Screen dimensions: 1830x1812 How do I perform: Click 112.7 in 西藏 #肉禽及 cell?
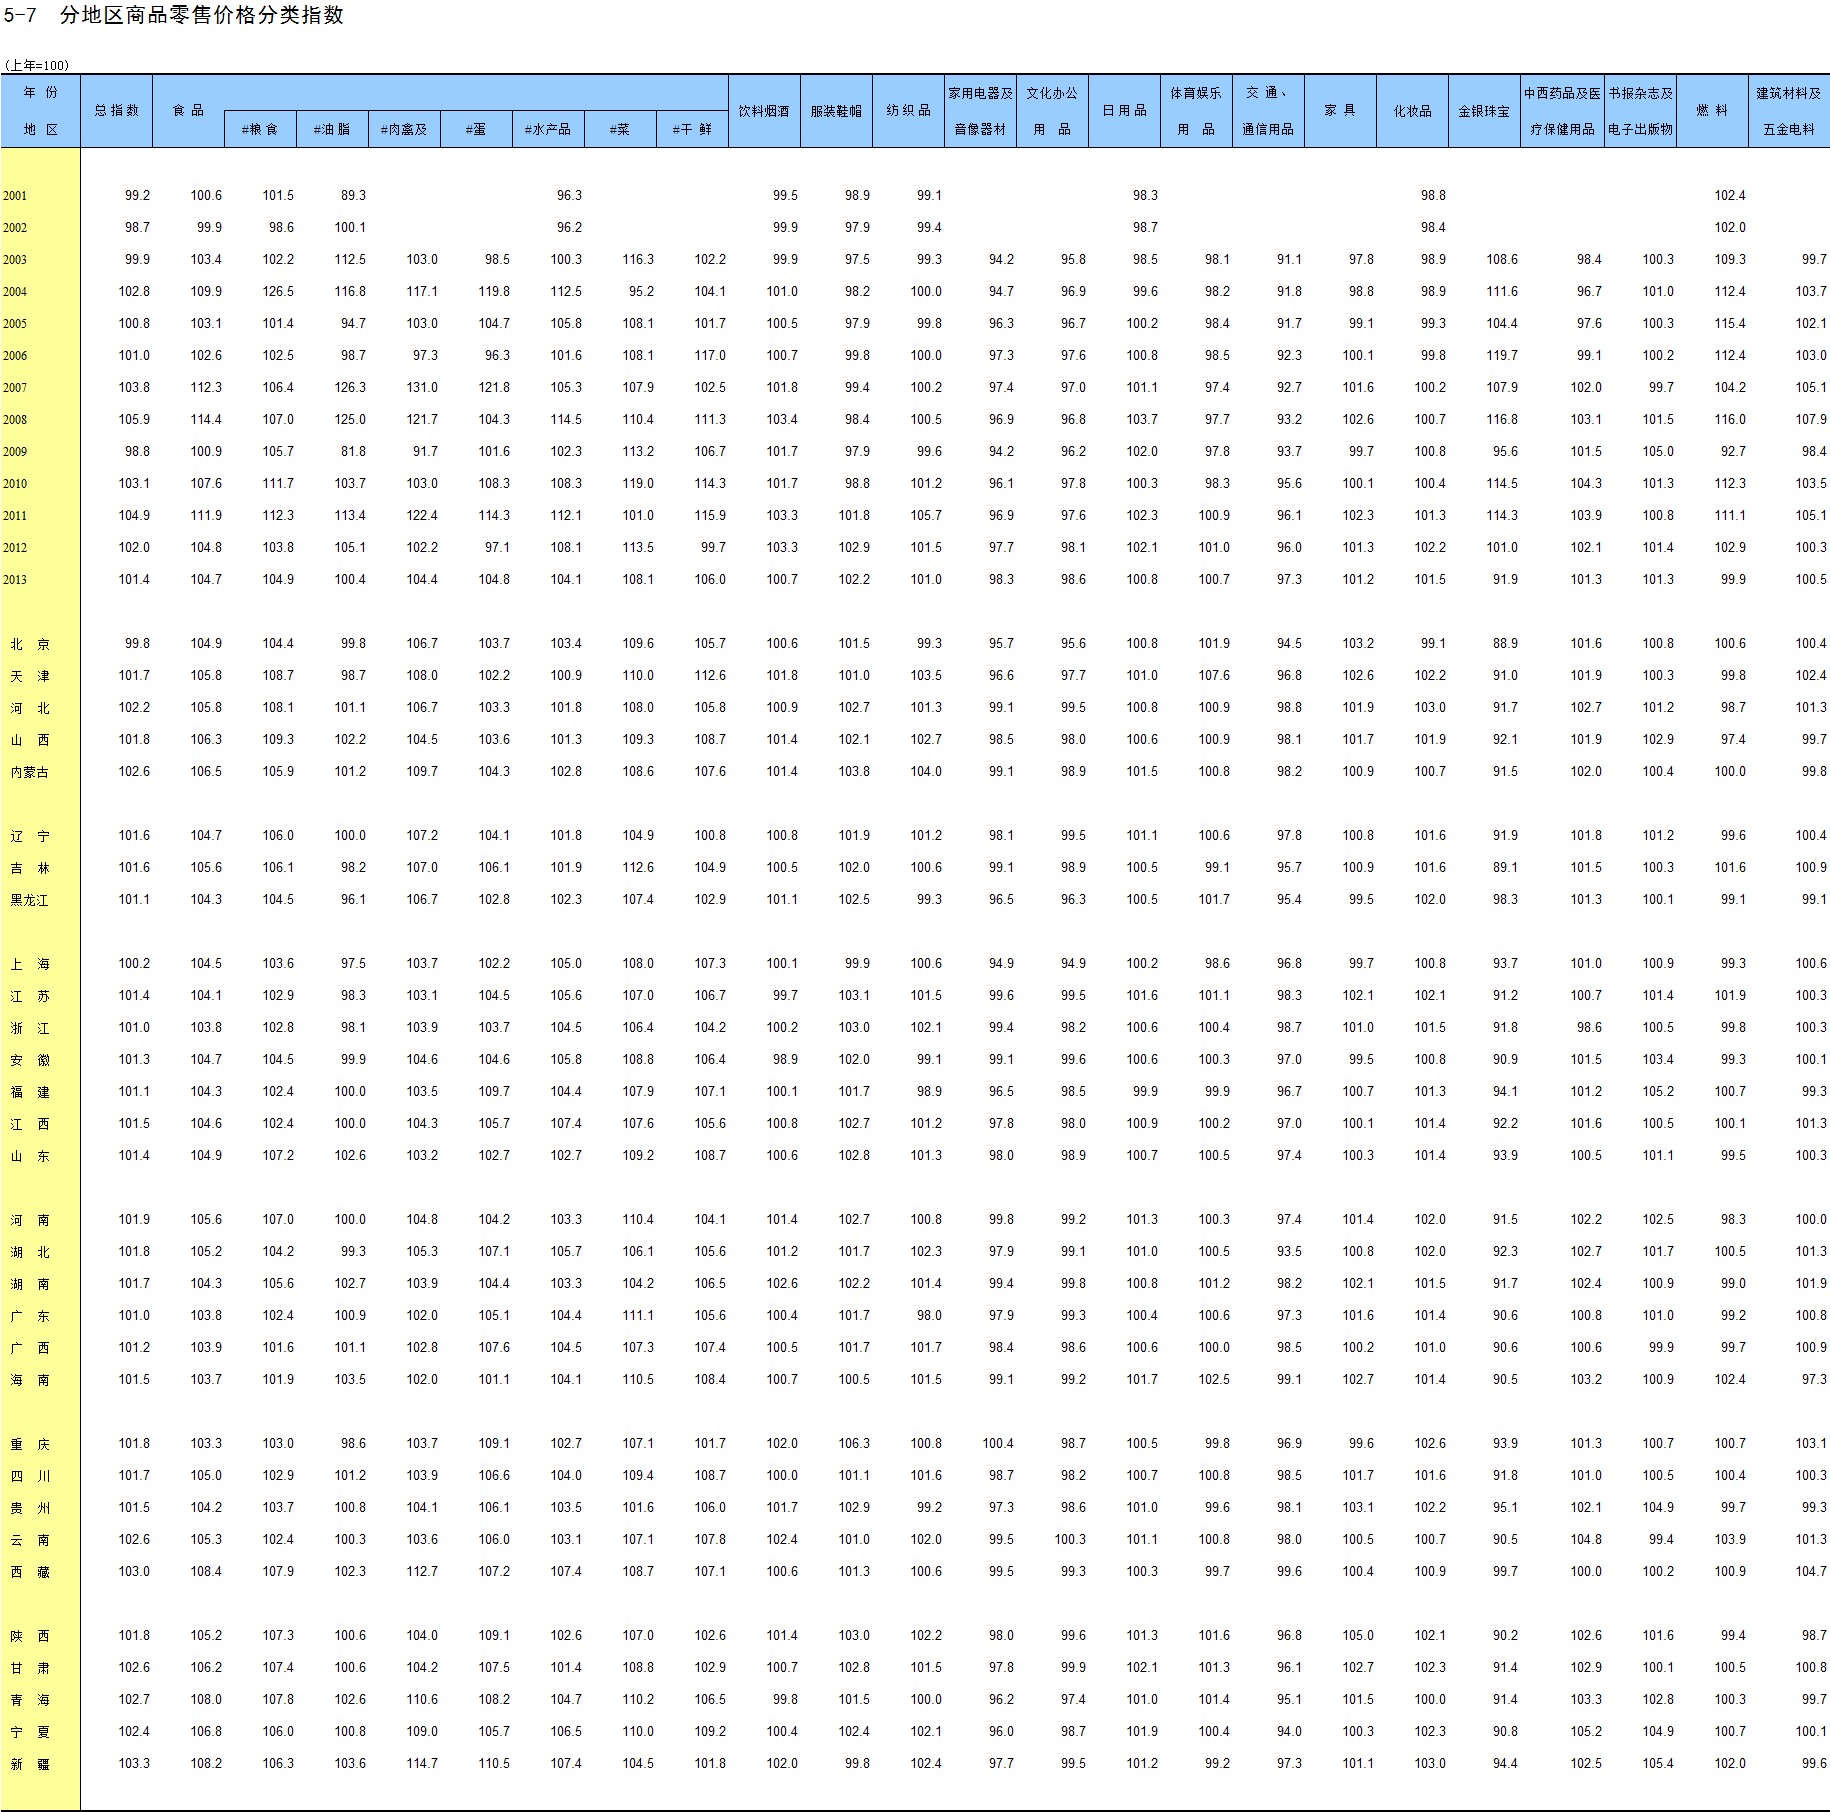point(422,1571)
